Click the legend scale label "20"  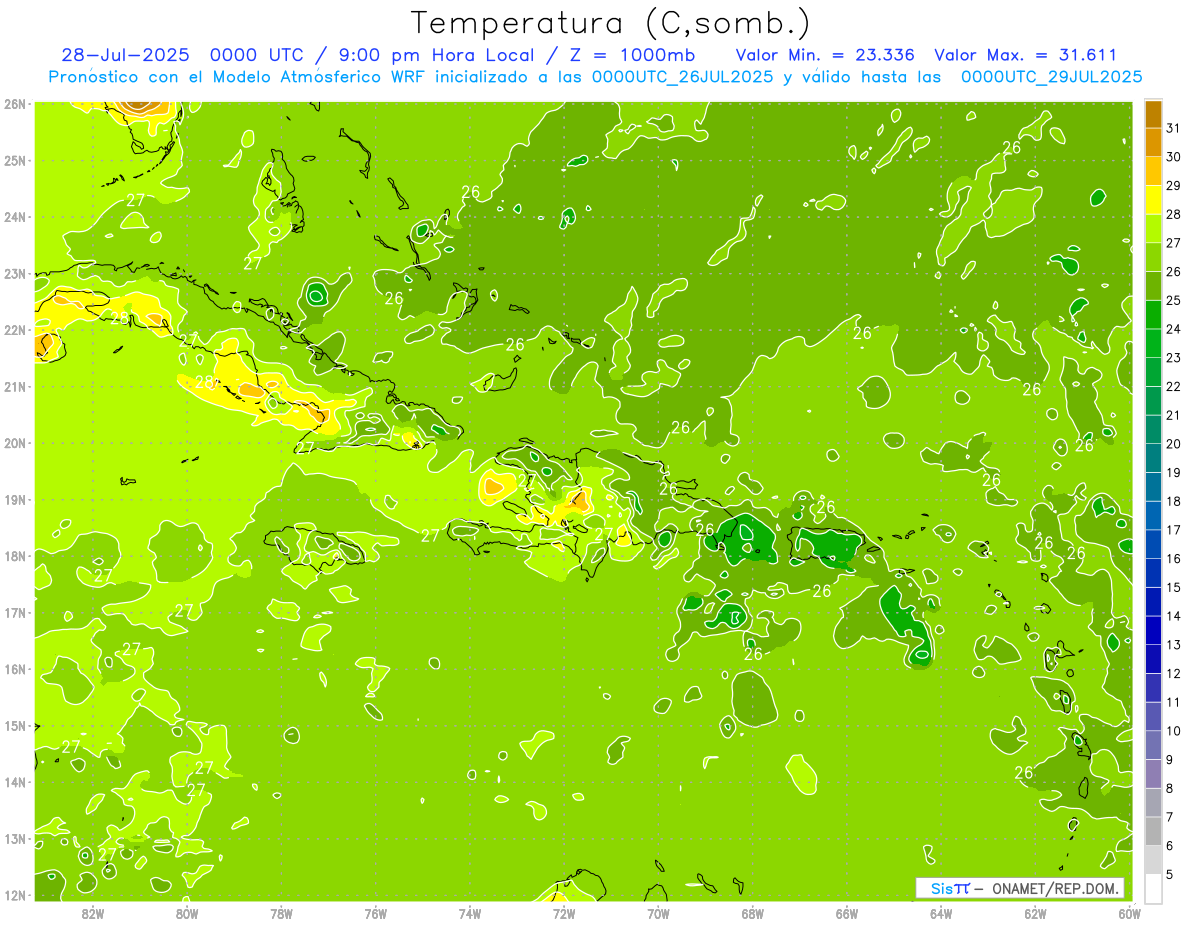pos(1173,444)
